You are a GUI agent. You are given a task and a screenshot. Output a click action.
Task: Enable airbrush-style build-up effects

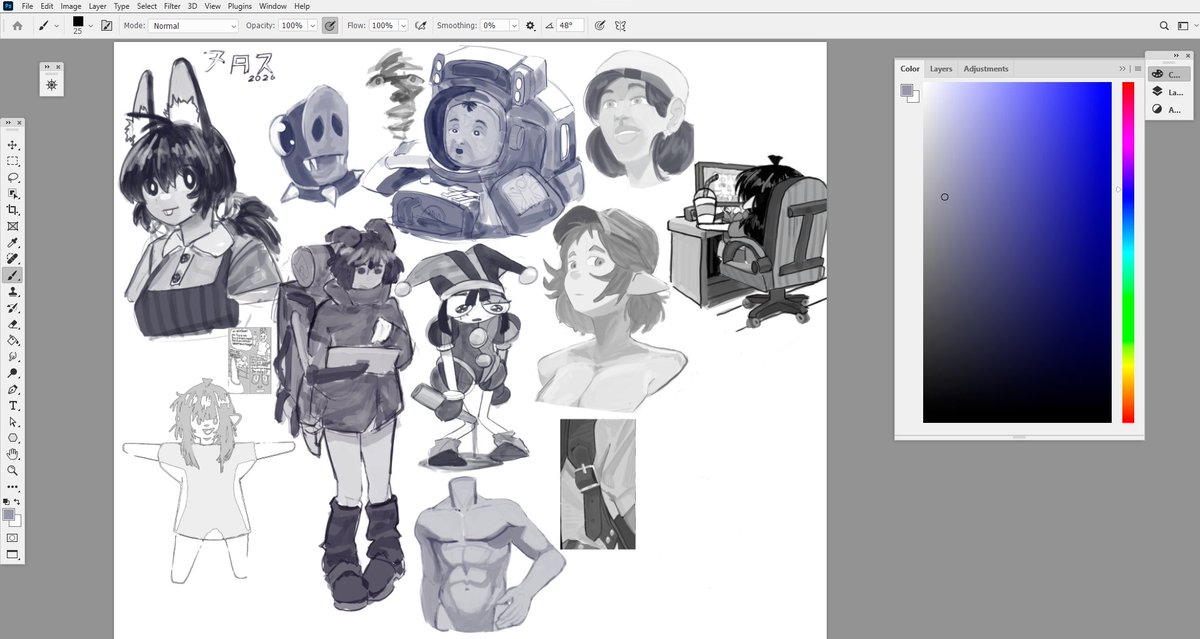point(421,25)
